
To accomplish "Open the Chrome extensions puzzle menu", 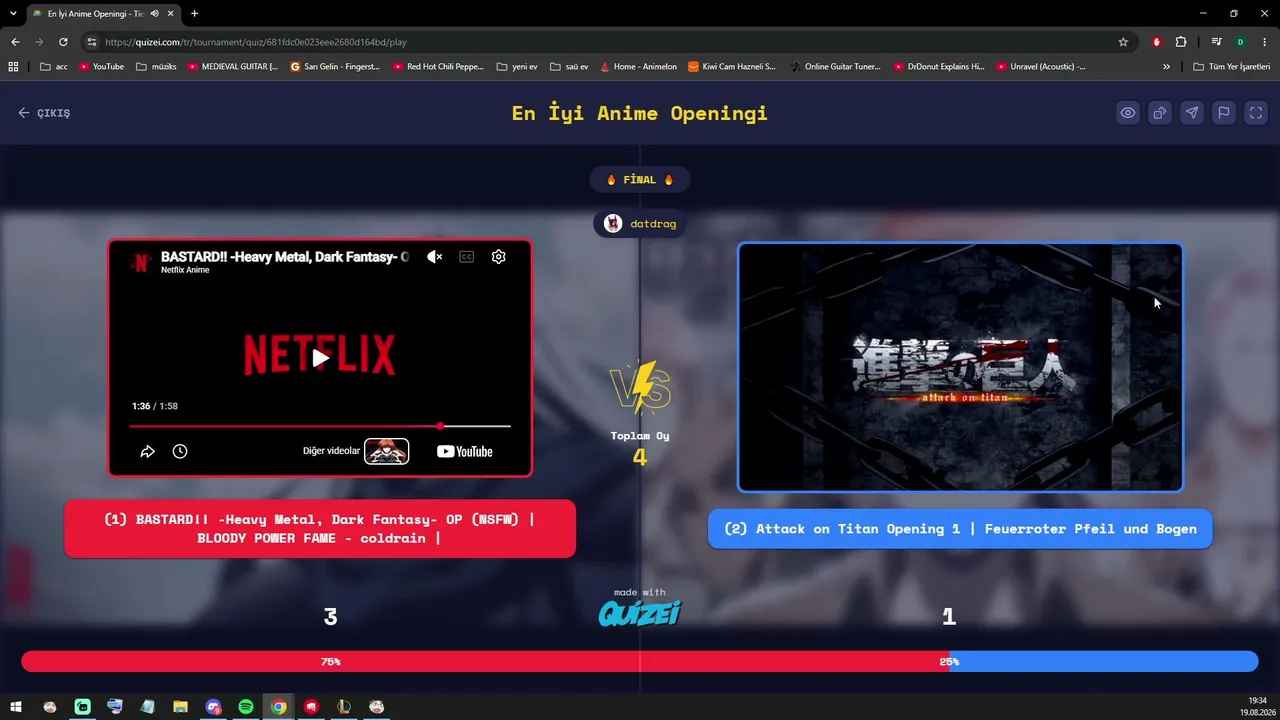I will point(1181,42).
